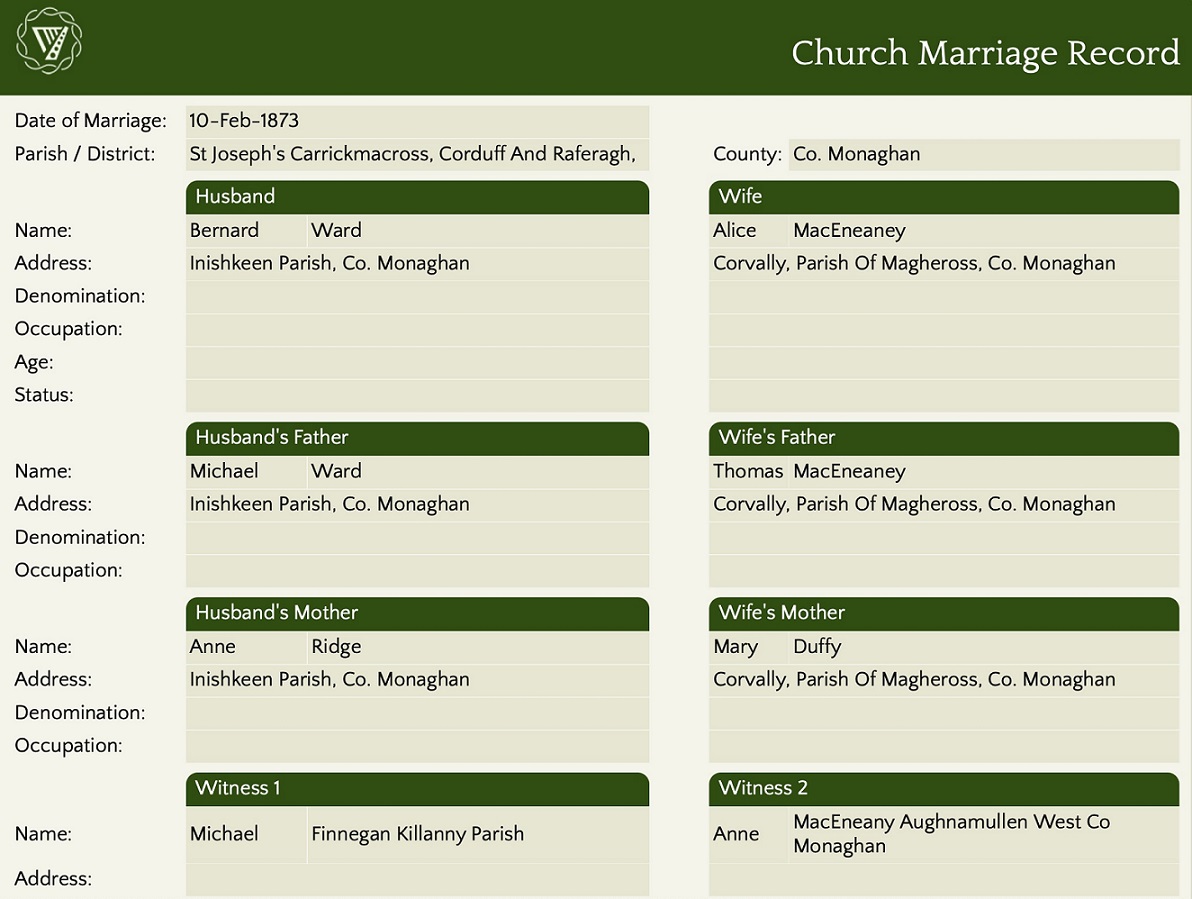Viewport: 1192px width, 899px height.
Task: Select the Date of Marriage field 10-Feb-1873
Action: tap(417, 121)
